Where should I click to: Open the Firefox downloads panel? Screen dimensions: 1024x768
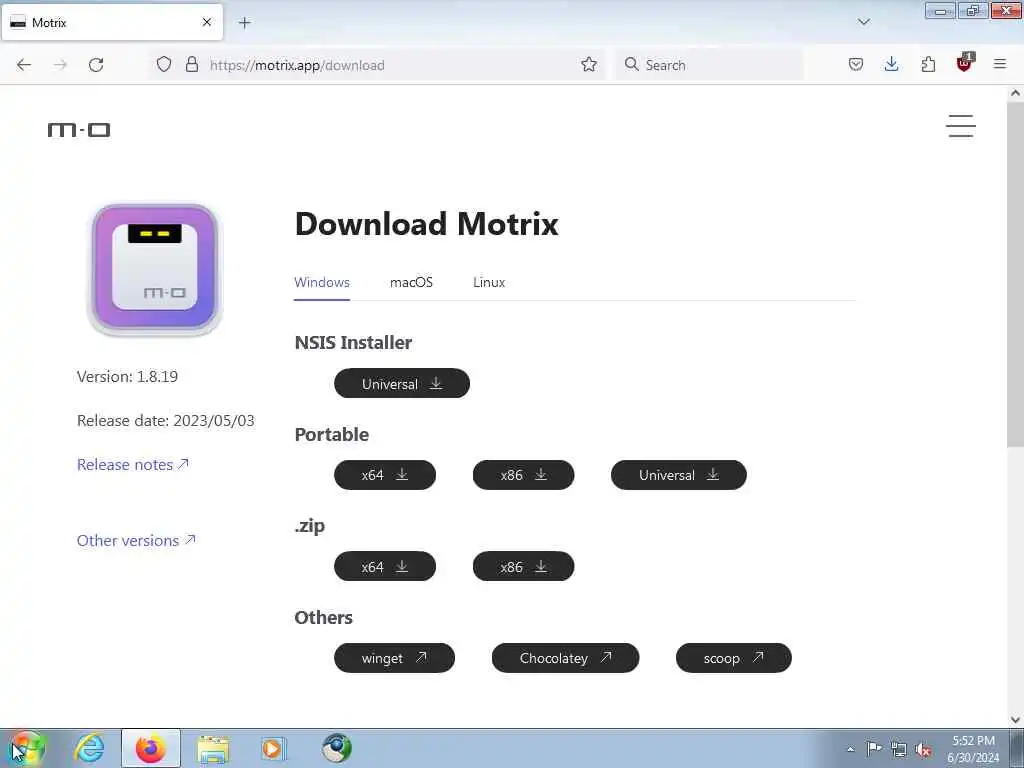click(891, 64)
